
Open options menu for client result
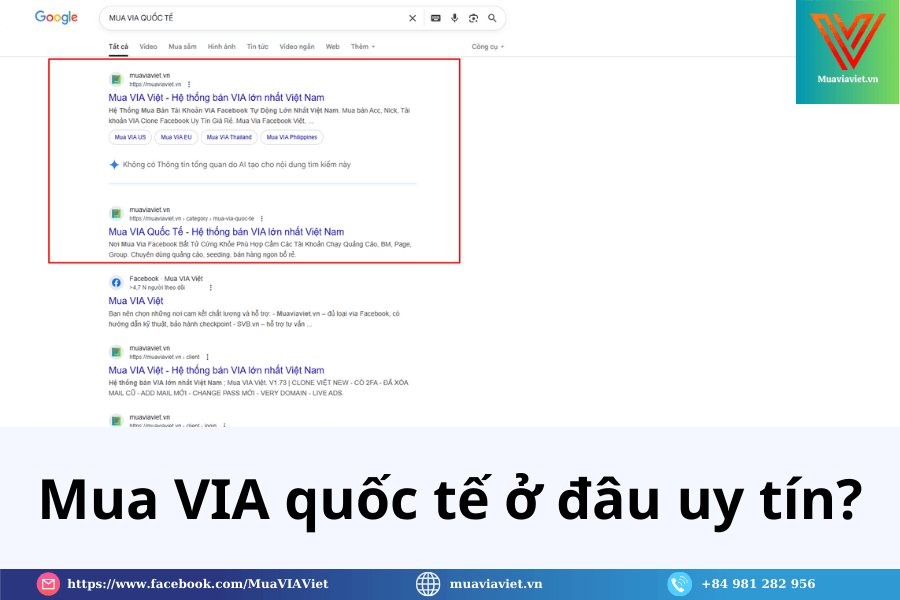(x=207, y=357)
